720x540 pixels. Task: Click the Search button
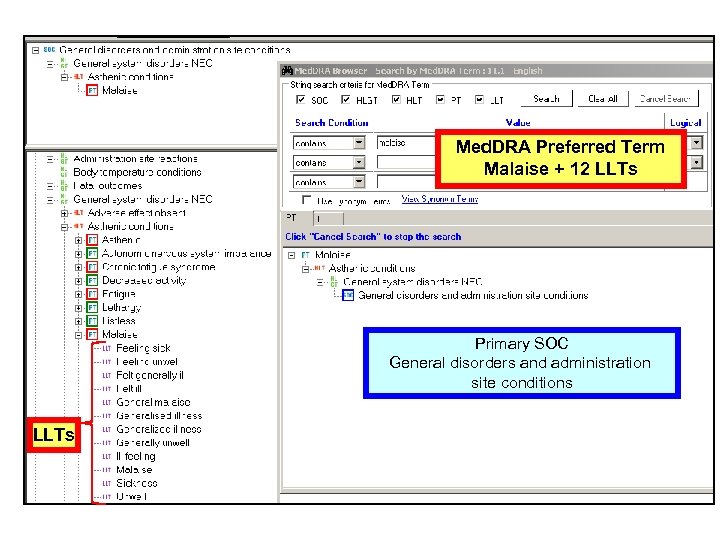point(546,99)
